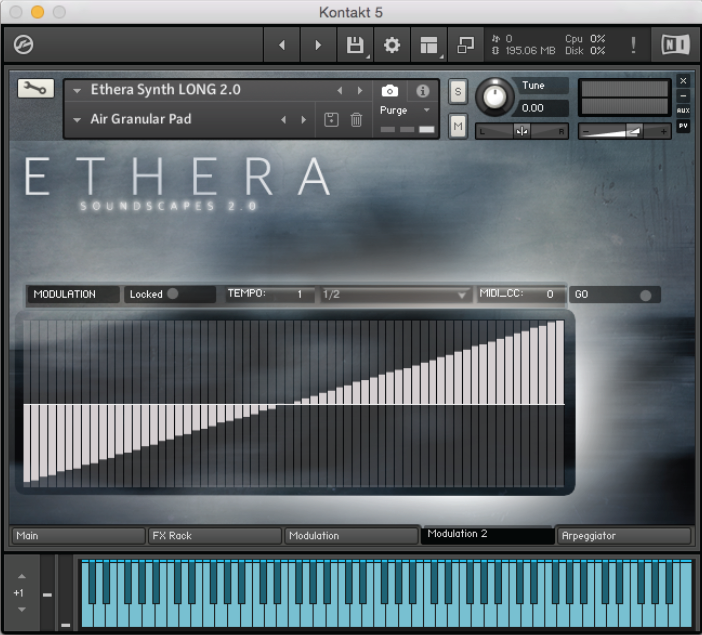Open the save floppy disk menu
702x635 pixels.
(355, 45)
